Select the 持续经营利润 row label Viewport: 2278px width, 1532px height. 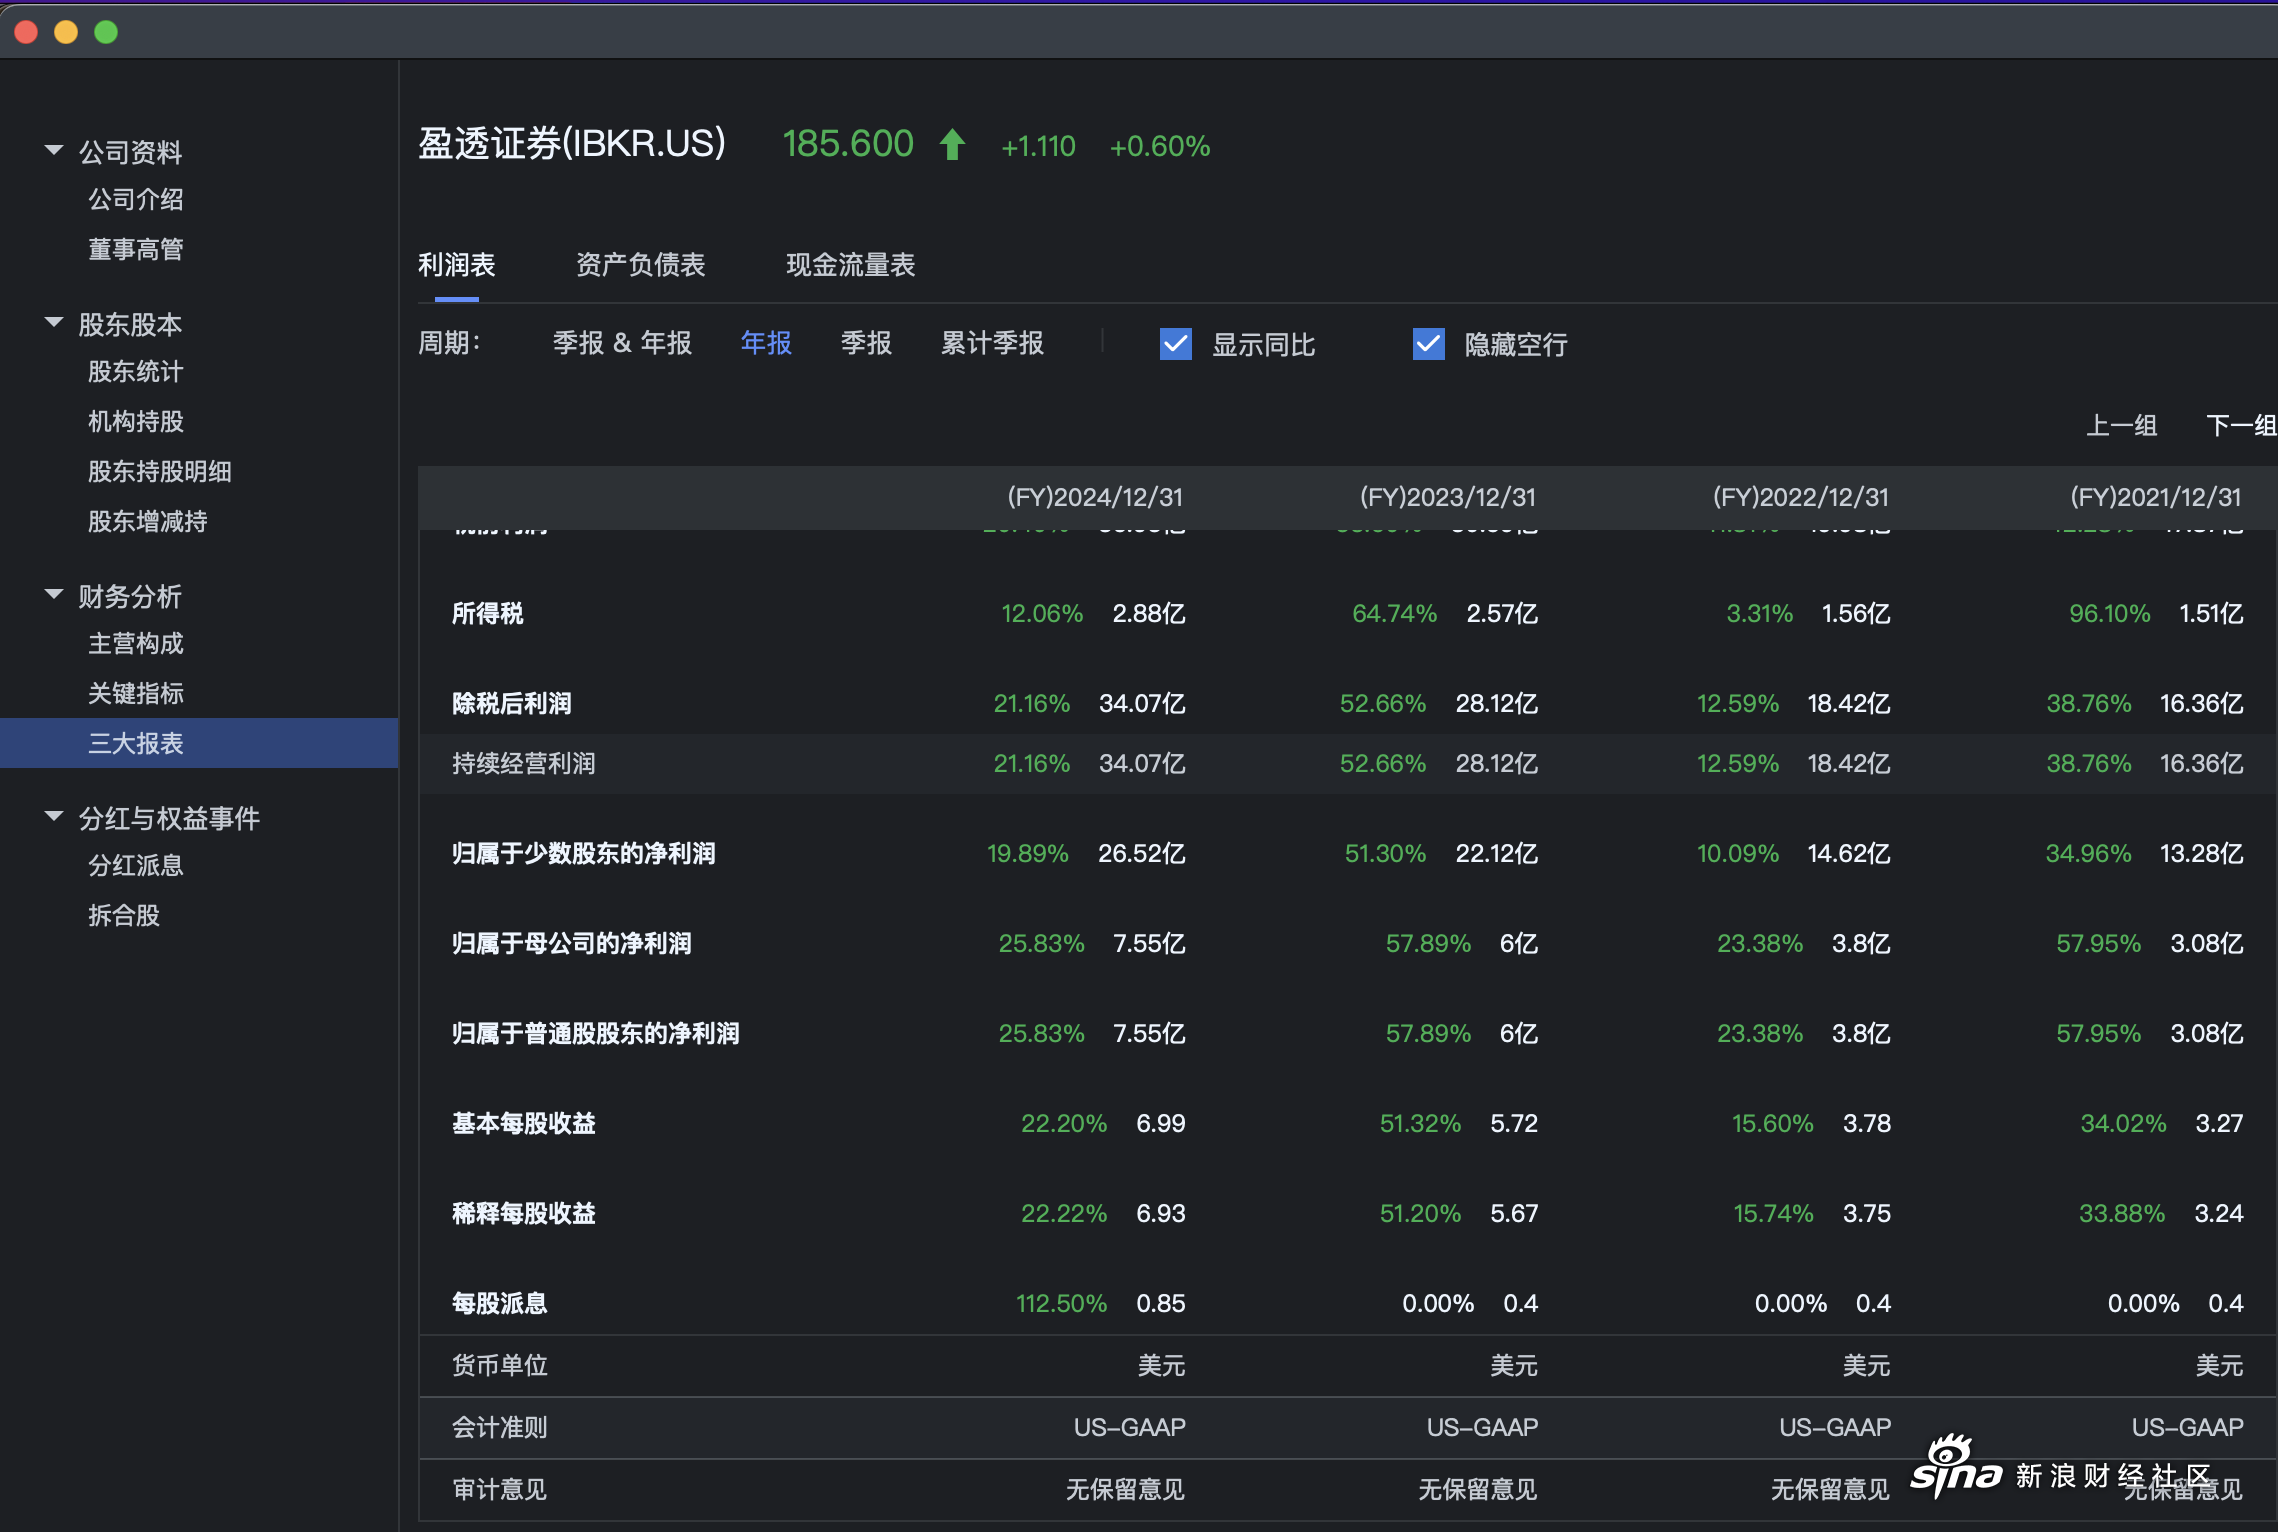[x=524, y=763]
